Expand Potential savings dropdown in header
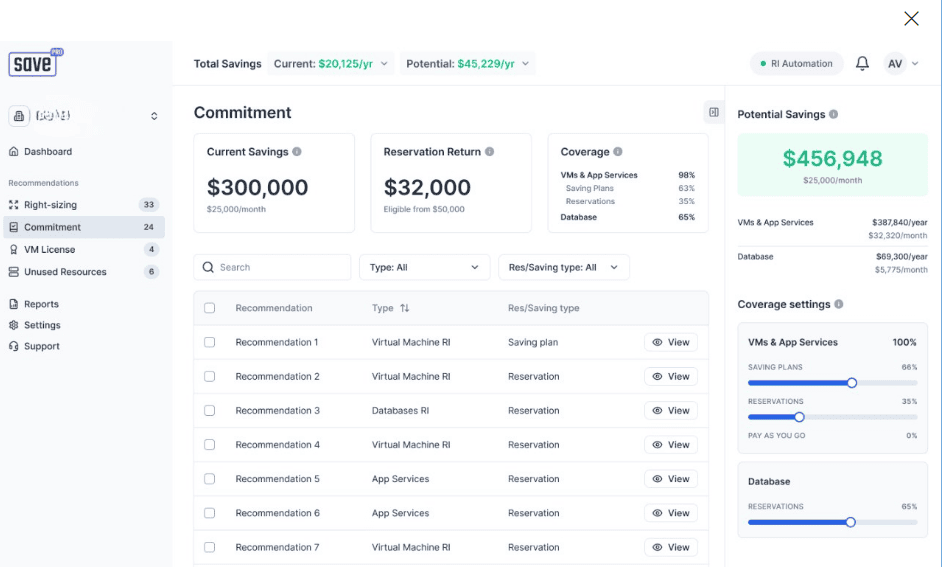This screenshot has height=567, width=942. pyautogui.click(x=468, y=64)
